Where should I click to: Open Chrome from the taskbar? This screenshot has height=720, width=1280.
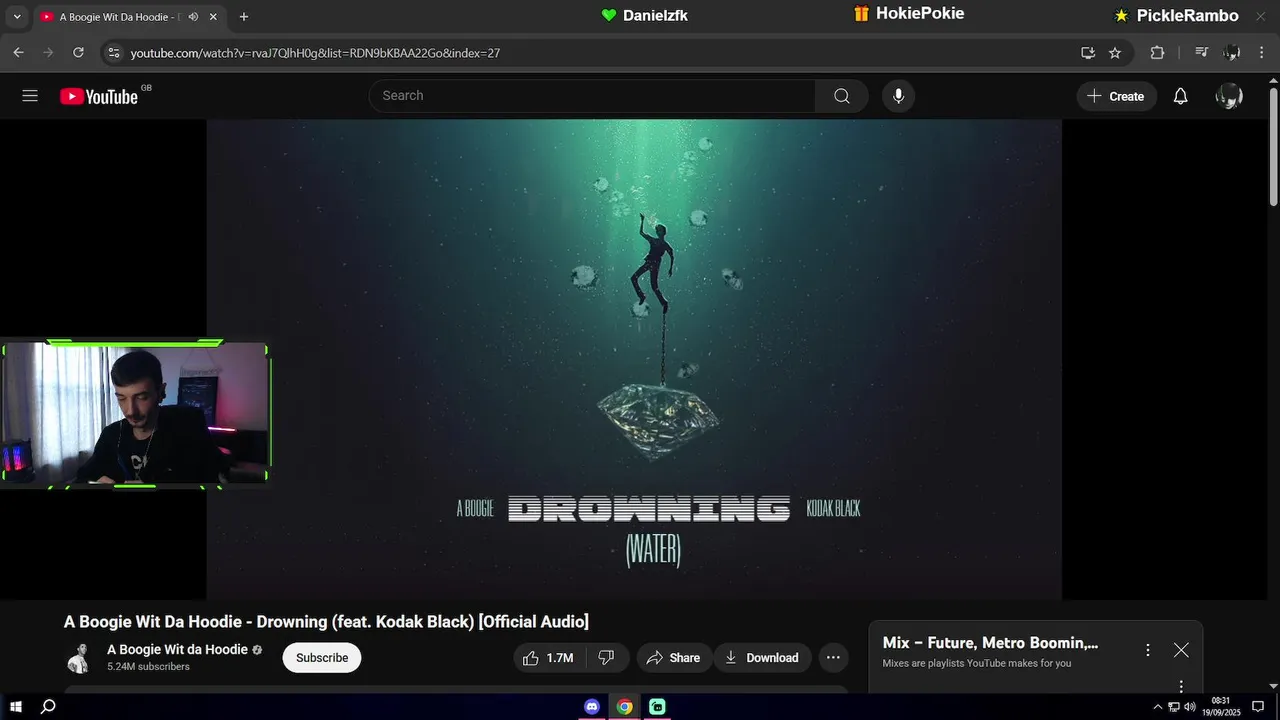(624, 707)
